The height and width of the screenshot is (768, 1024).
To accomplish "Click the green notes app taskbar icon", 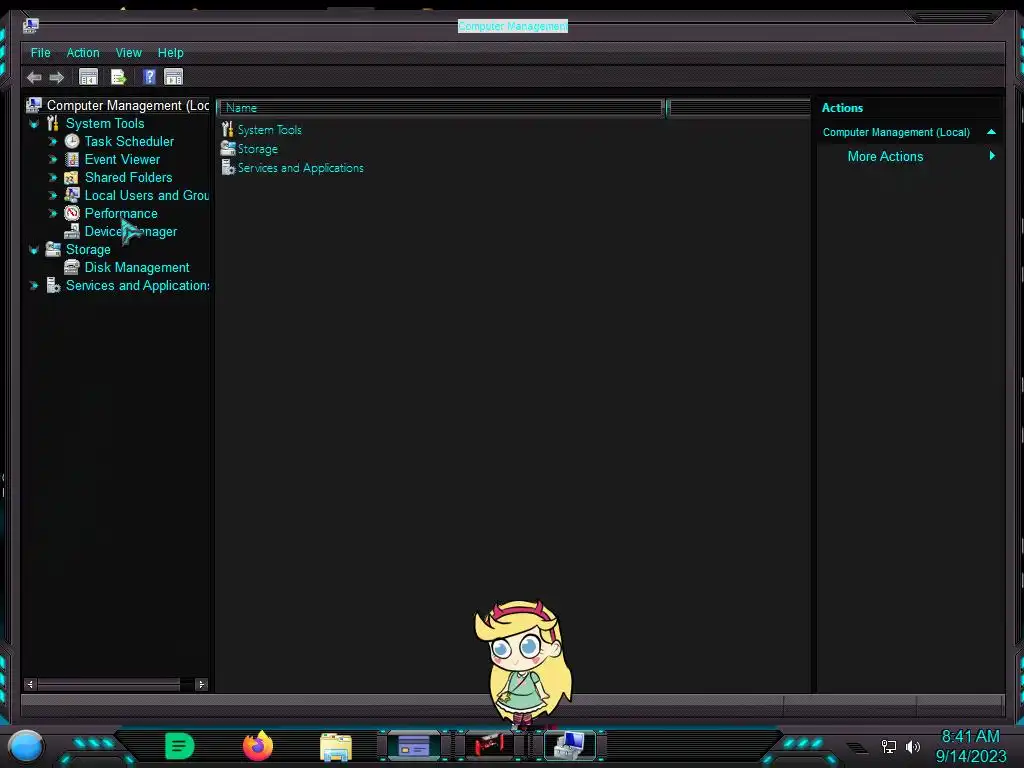I will [180, 746].
